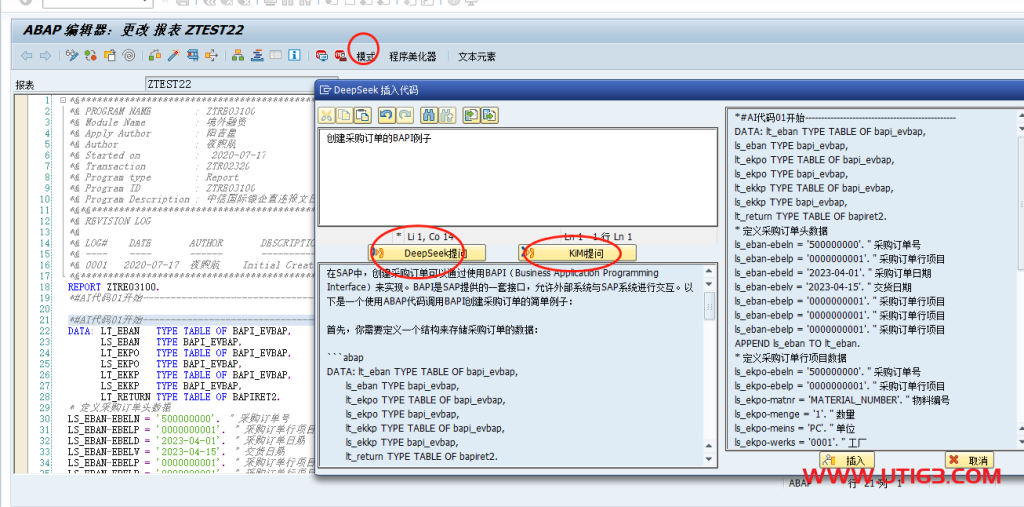Click the direct processing test icon

[x=192, y=56]
